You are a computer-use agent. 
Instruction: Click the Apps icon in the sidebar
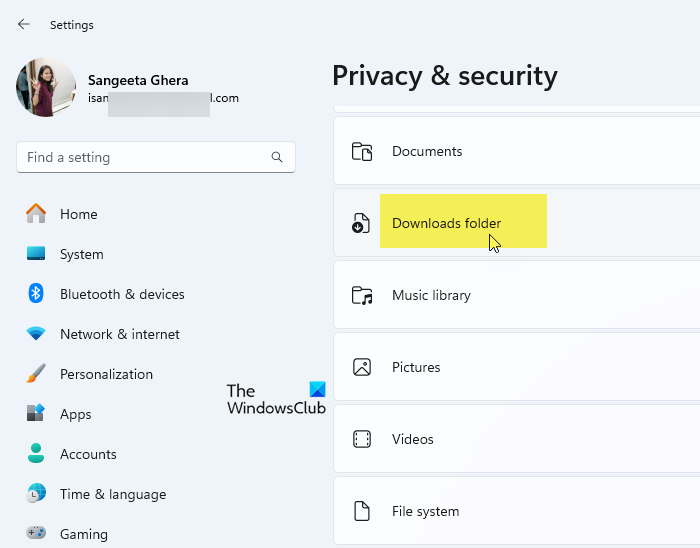(x=36, y=414)
